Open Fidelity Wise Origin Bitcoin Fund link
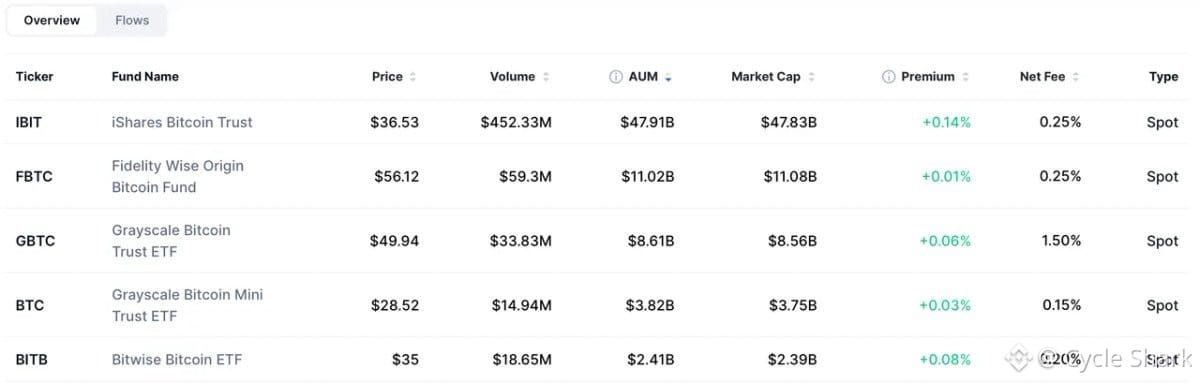The image size is (1200, 383). 178,176
